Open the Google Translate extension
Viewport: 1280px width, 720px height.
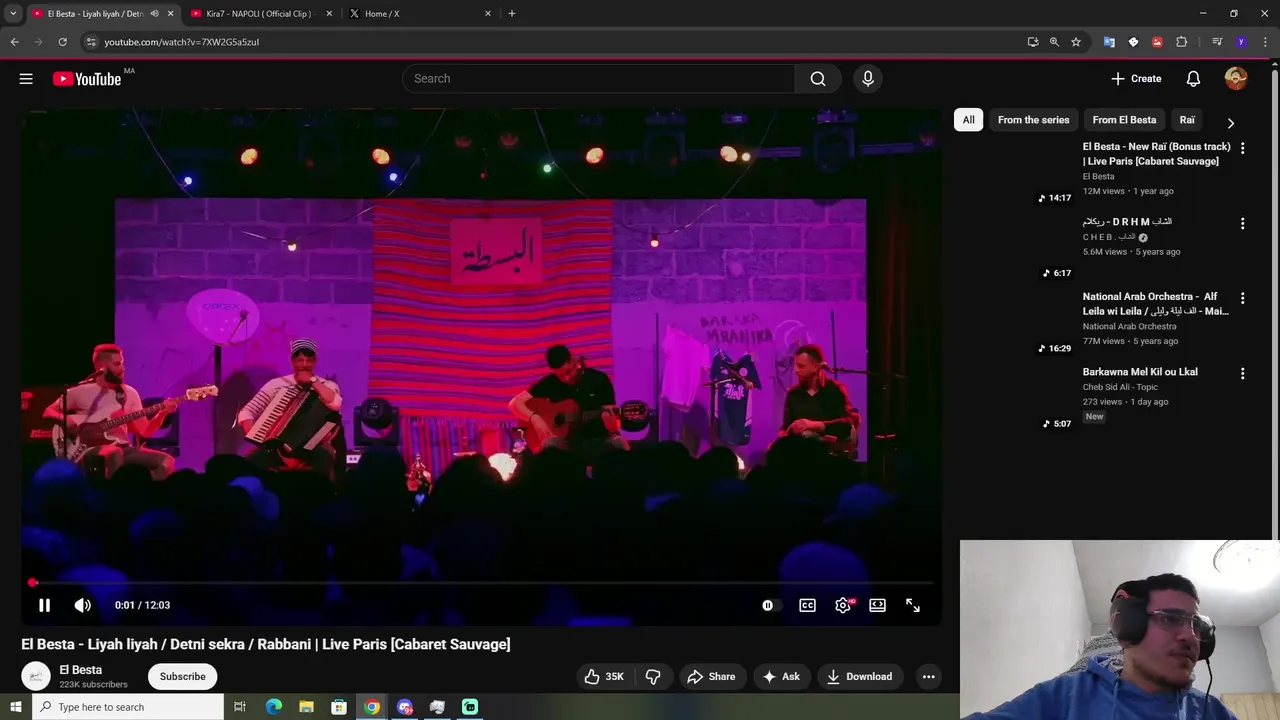tap(1109, 42)
